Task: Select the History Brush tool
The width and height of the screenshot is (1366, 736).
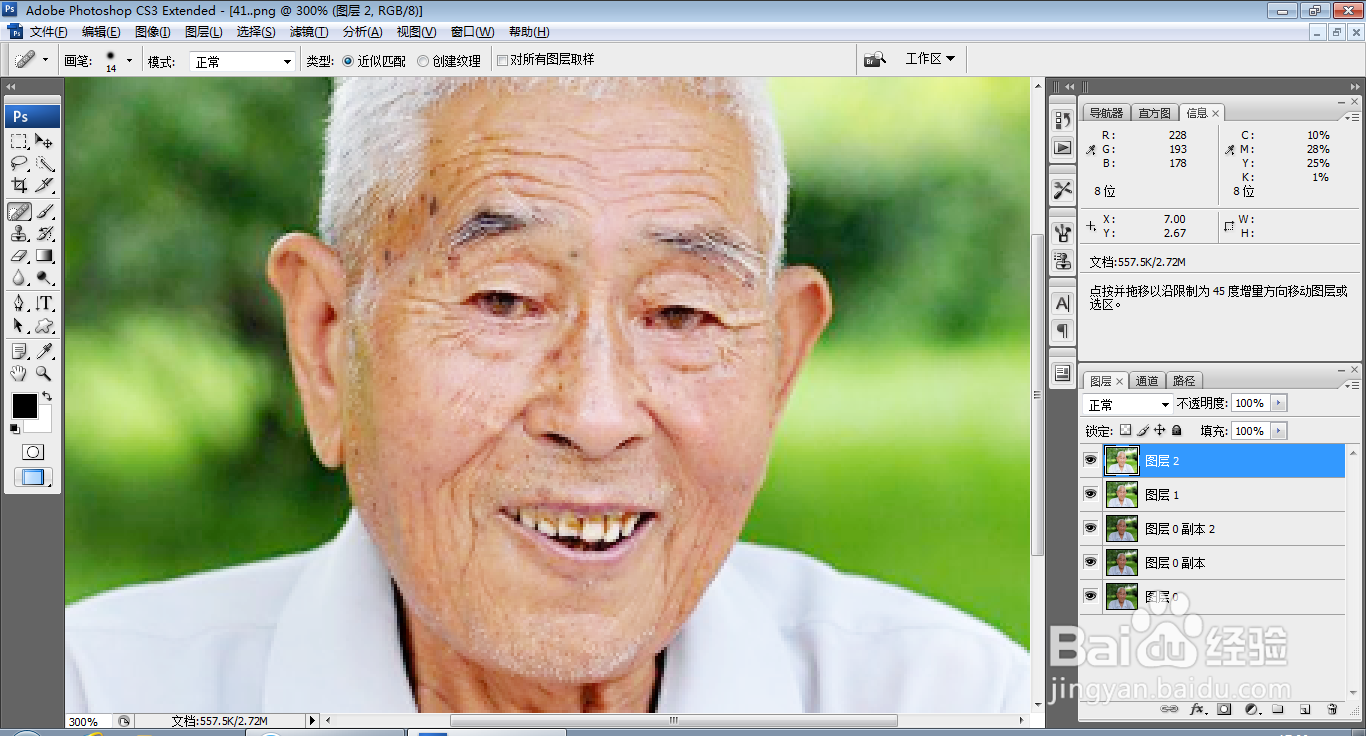Action: pos(45,233)
